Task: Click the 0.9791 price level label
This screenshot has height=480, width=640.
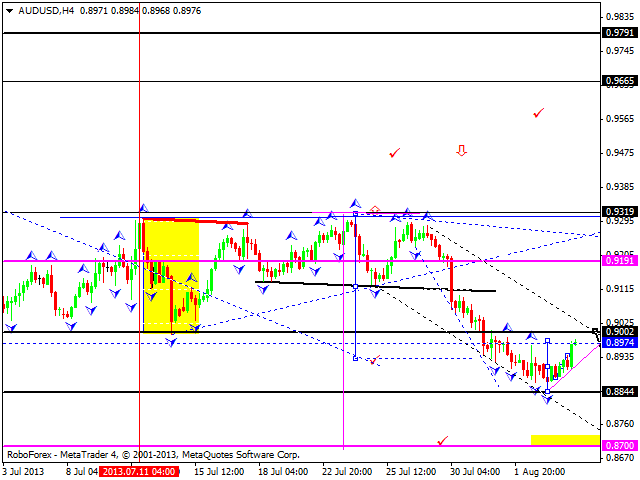Action: click(619, 33)
